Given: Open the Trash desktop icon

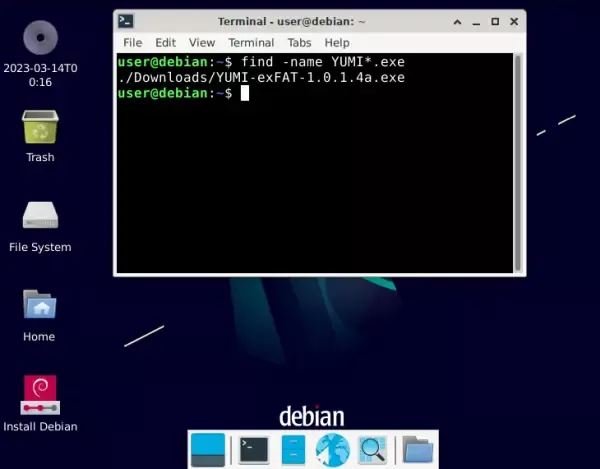Looking at the screenshot, I should click(39, 129).
